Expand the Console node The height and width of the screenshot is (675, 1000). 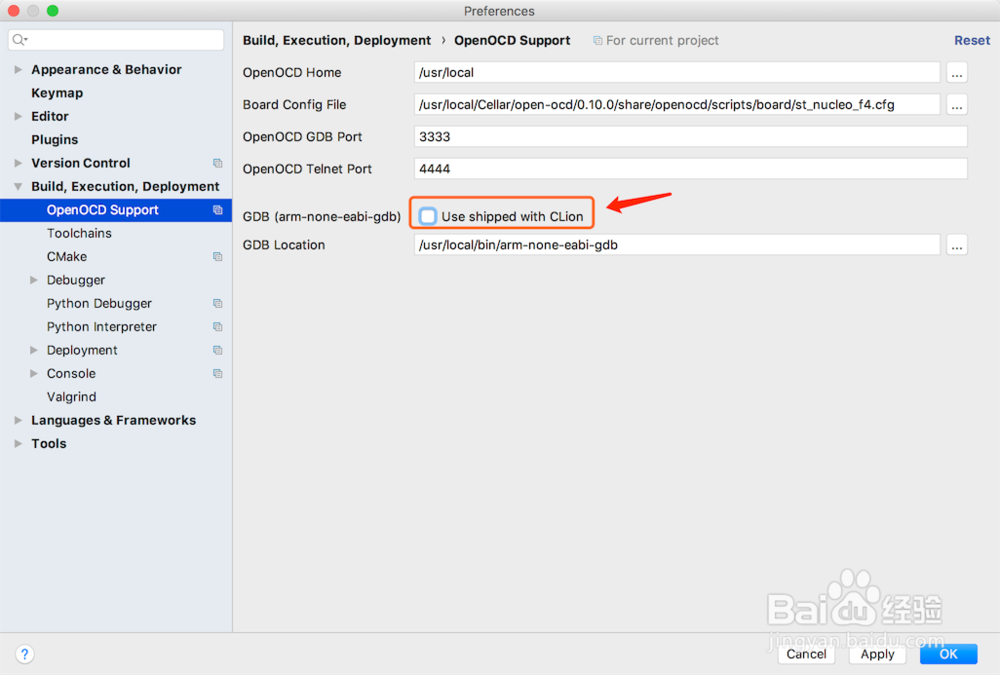click(34, 373)
